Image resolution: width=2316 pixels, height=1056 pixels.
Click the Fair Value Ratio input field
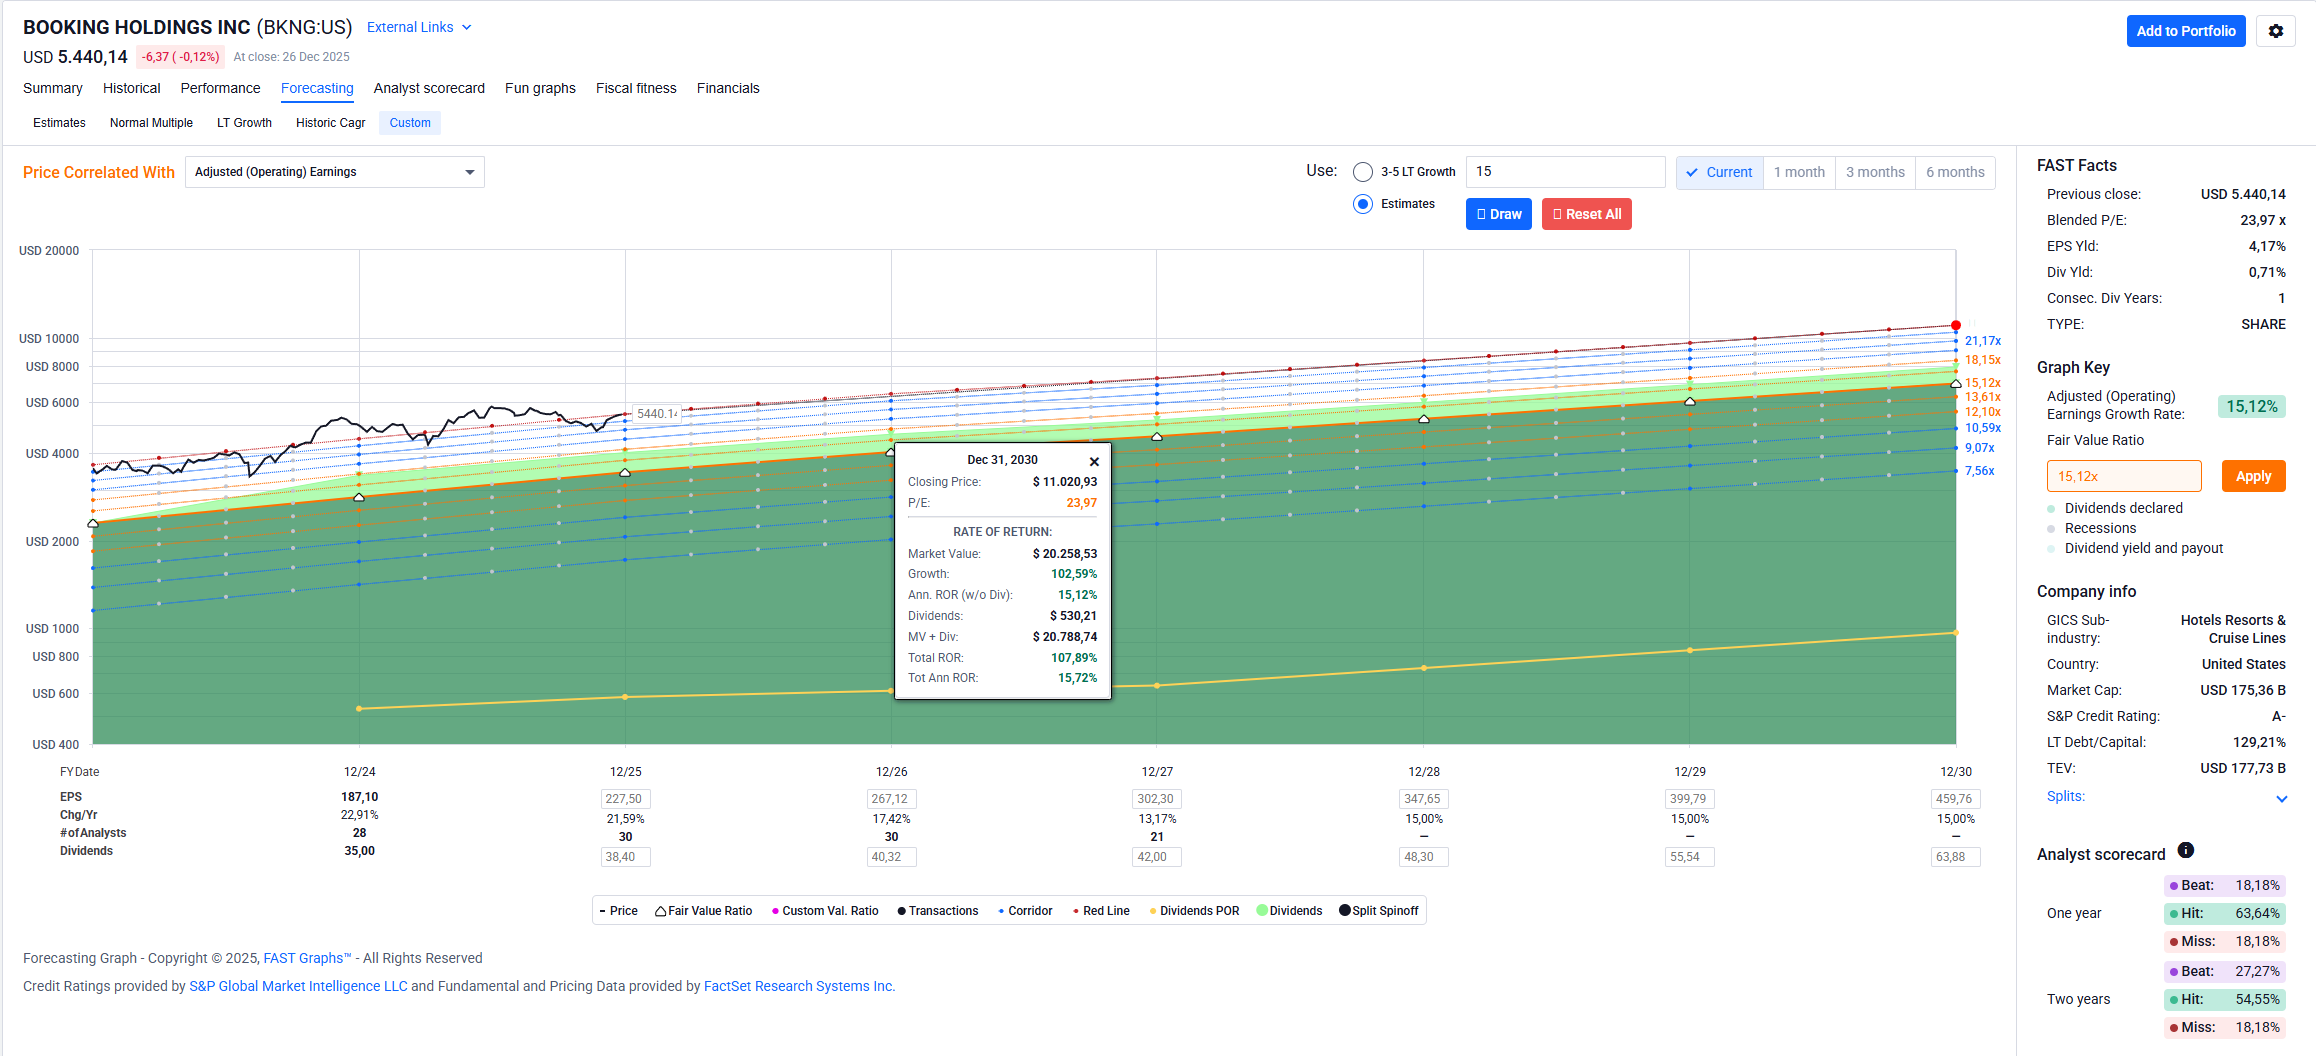pos(2123,476)
